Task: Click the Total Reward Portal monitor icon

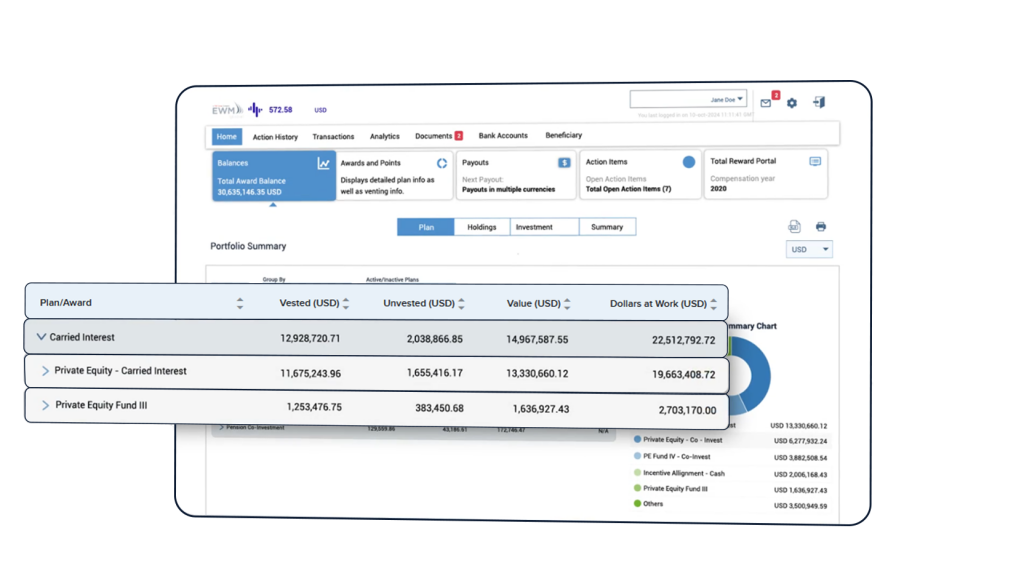Action: pos(815,161)
